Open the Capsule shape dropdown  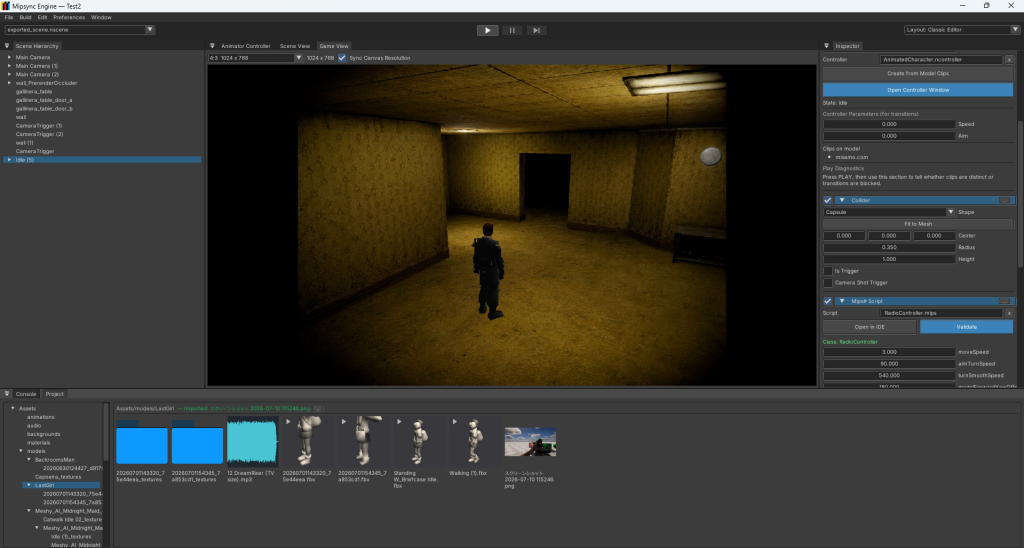tap(889, 212)
